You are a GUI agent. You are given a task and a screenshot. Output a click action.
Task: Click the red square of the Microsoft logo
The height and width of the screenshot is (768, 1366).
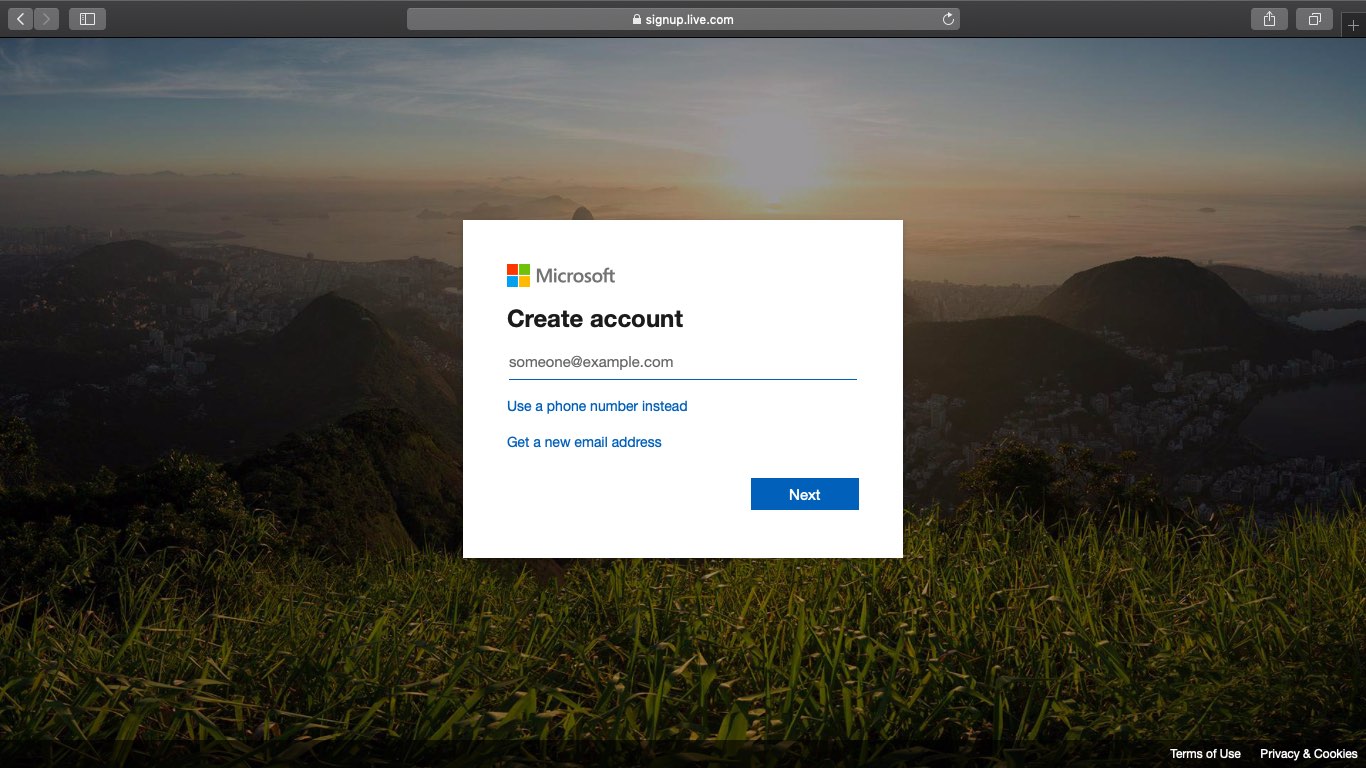(511, 269)
